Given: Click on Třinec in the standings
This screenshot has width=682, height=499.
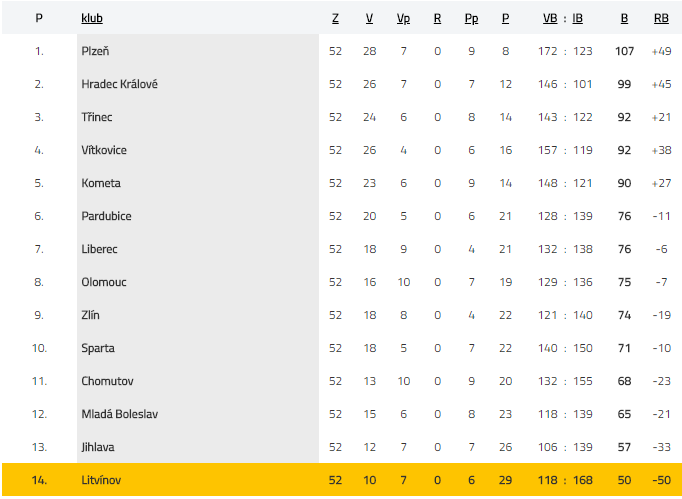Looking at the screenshot, I should click(x=96, y=117).
